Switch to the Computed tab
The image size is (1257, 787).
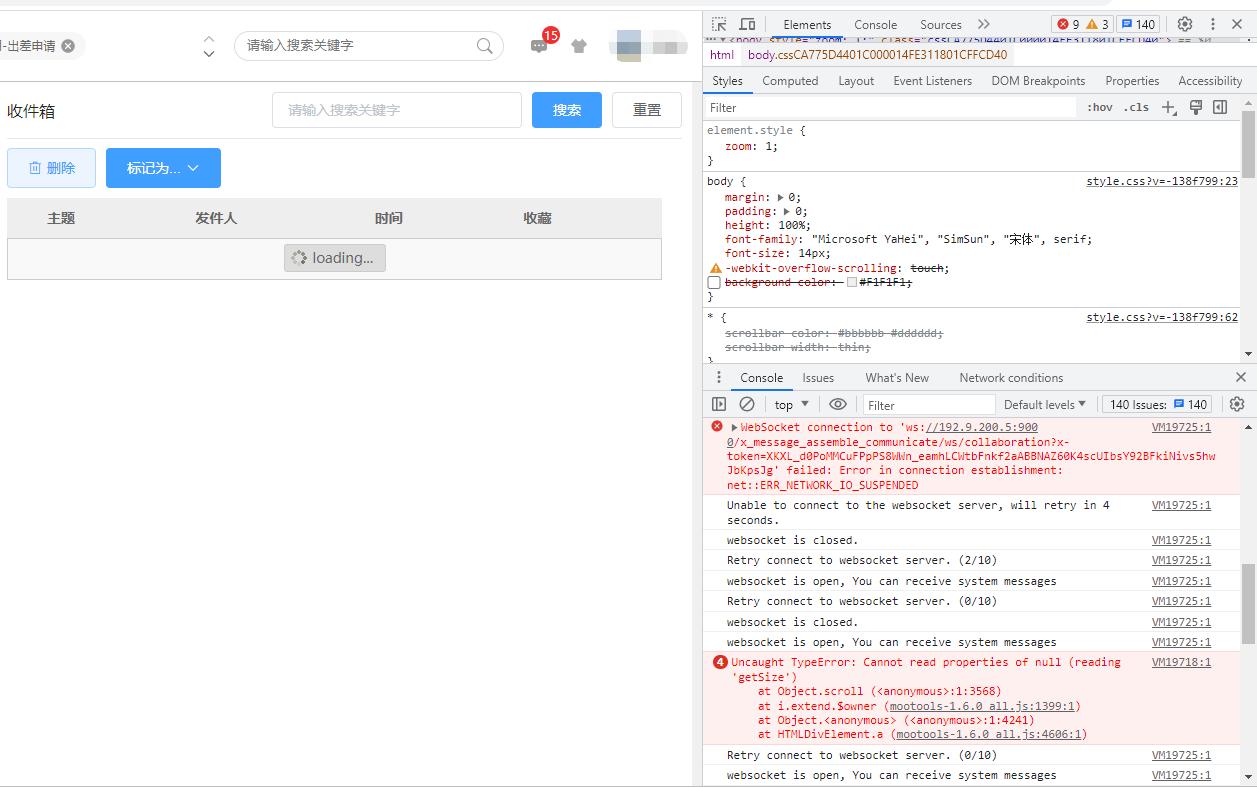pos(790,81)
